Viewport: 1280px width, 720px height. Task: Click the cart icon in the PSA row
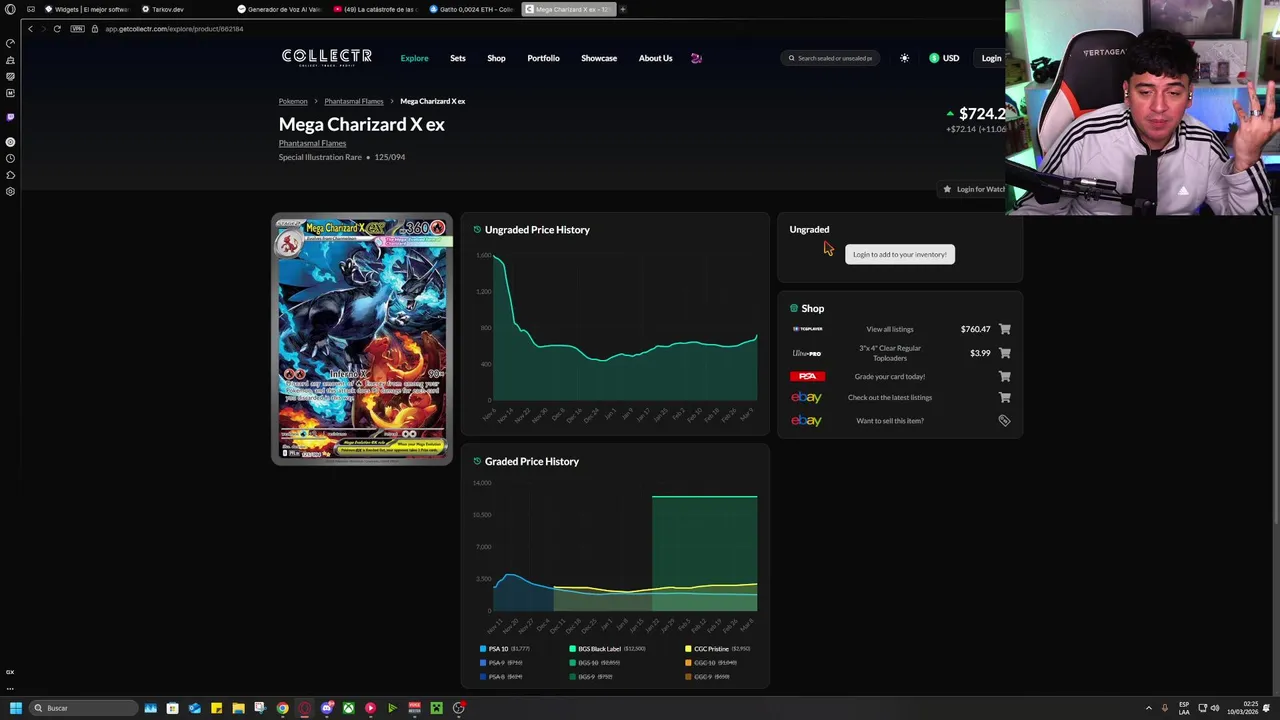pos(1004,377)
